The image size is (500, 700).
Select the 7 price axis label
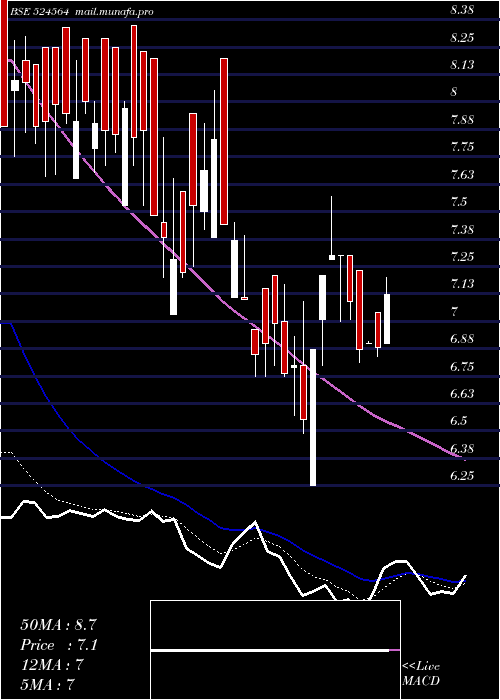[x=454, y=312]
